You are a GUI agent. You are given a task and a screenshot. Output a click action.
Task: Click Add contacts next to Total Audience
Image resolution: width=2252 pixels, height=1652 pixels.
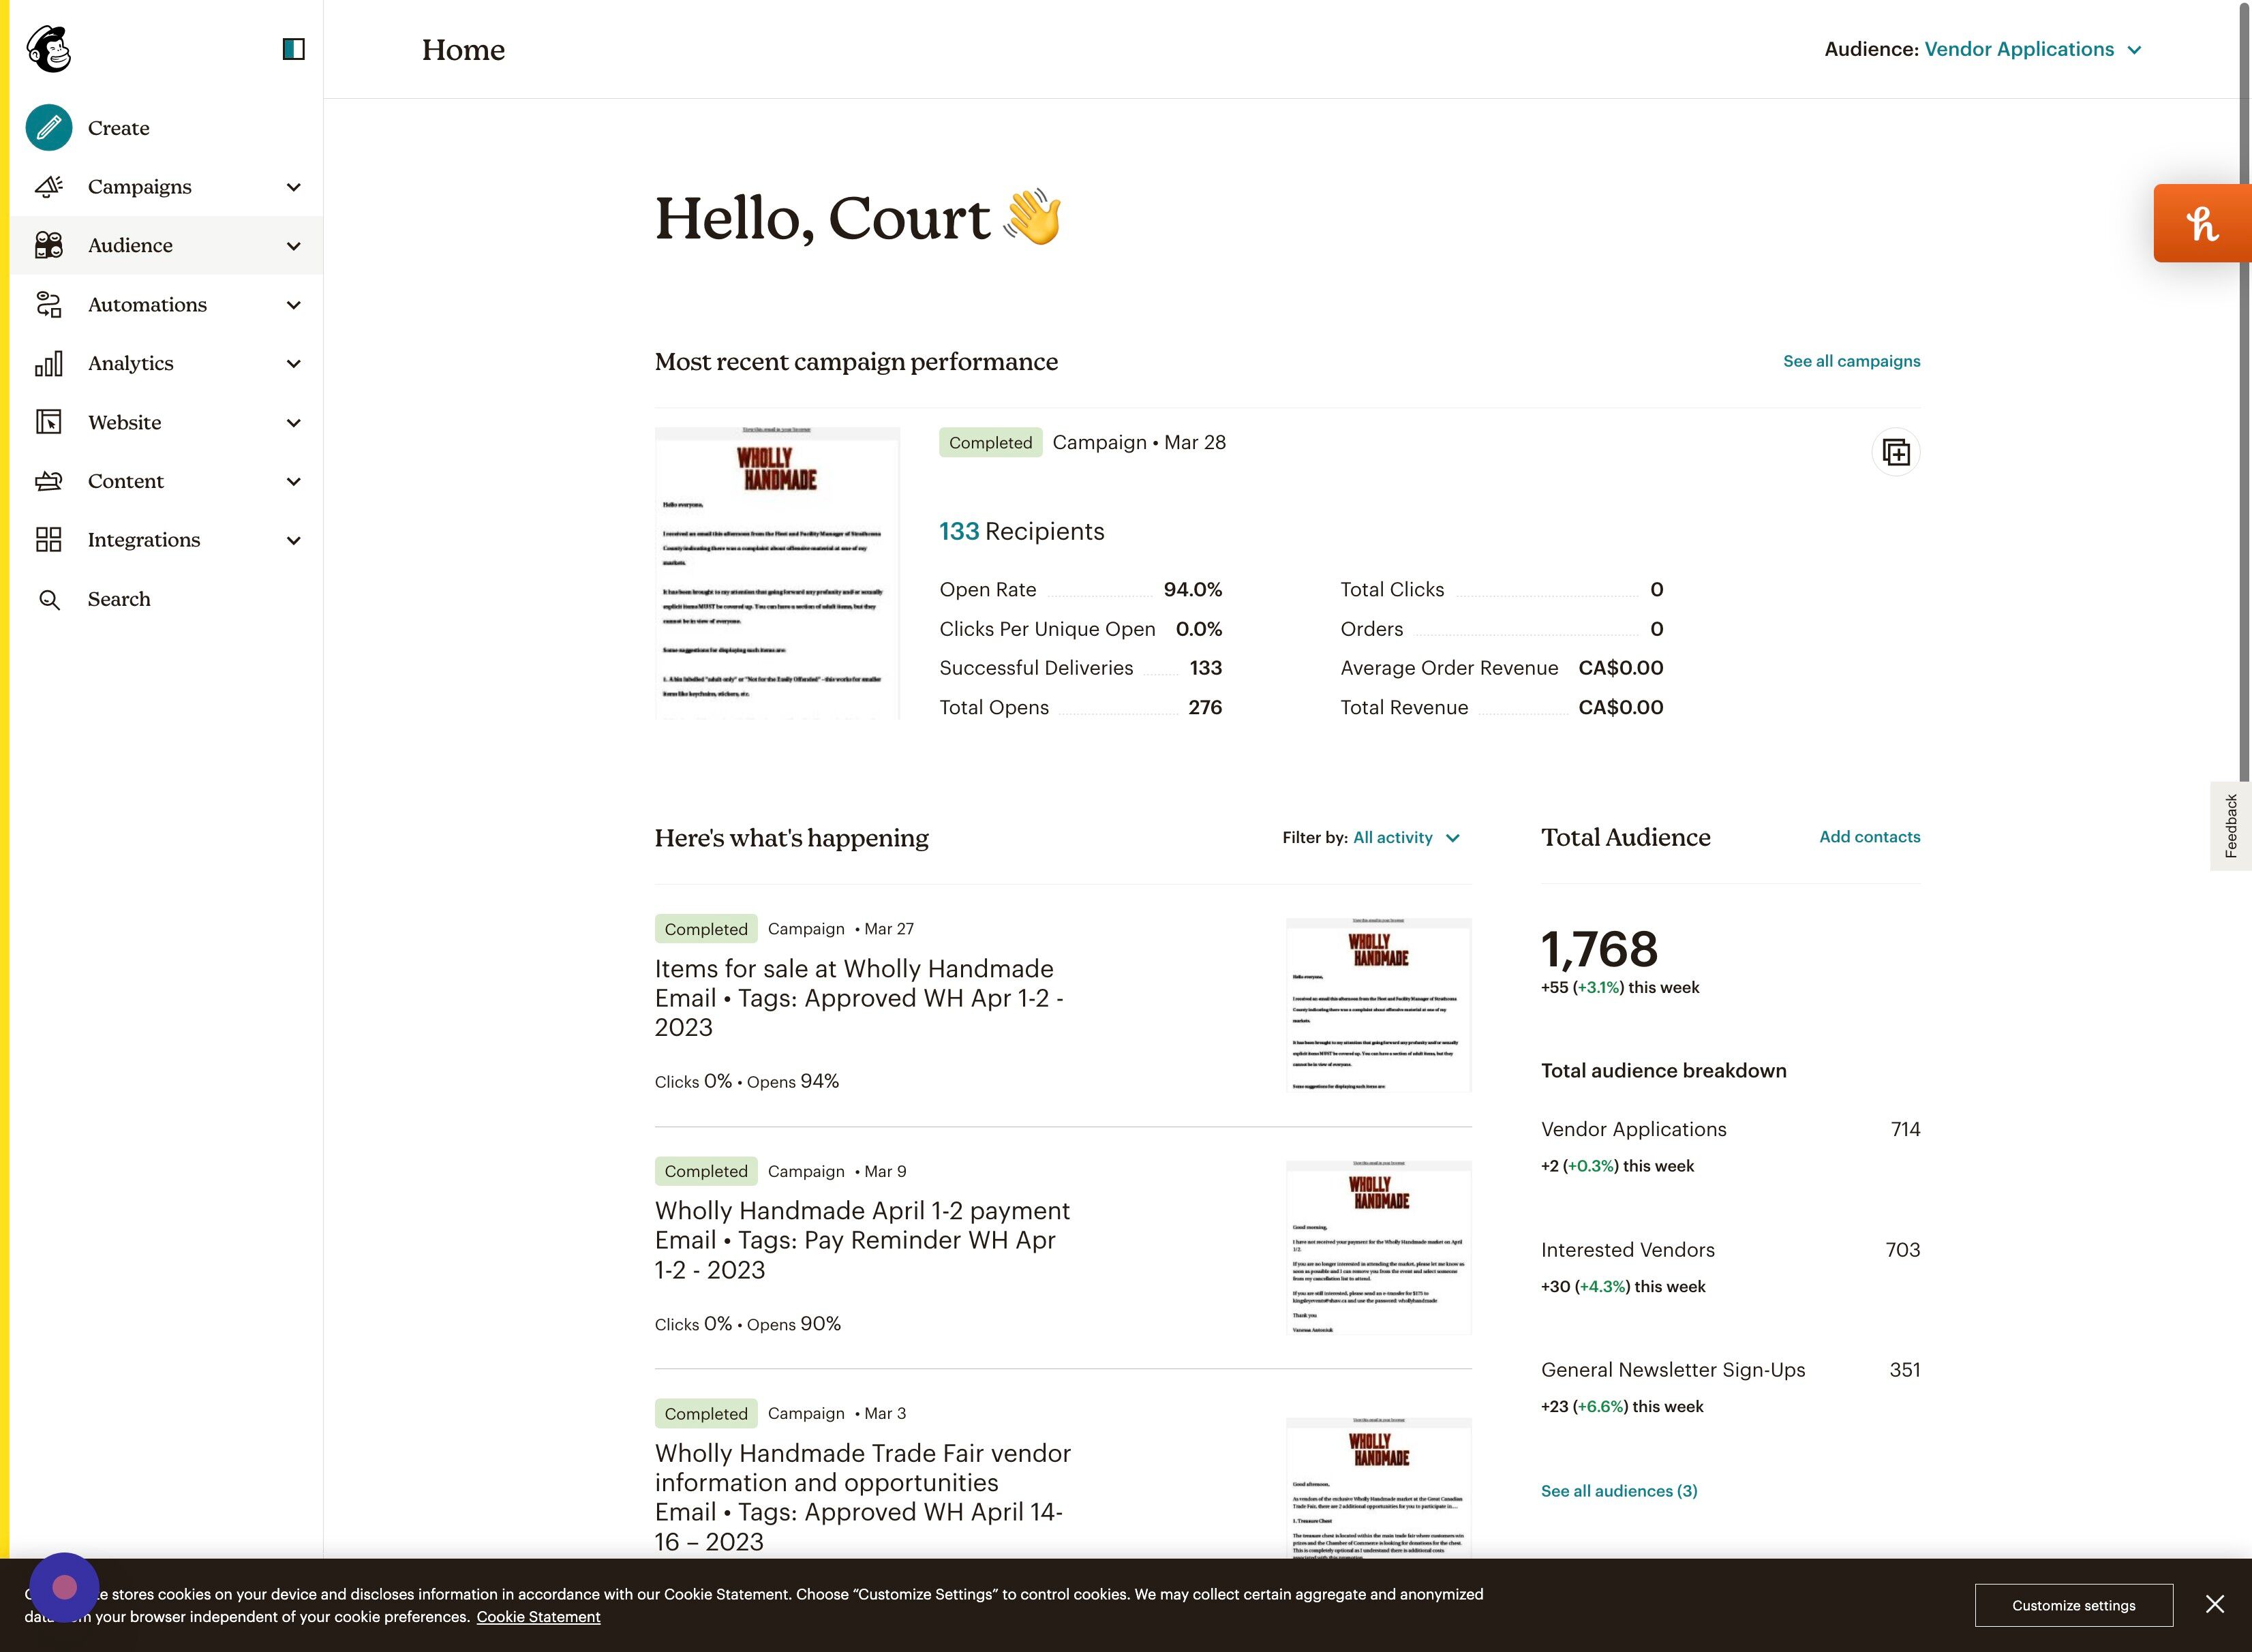click(1869, 837)
